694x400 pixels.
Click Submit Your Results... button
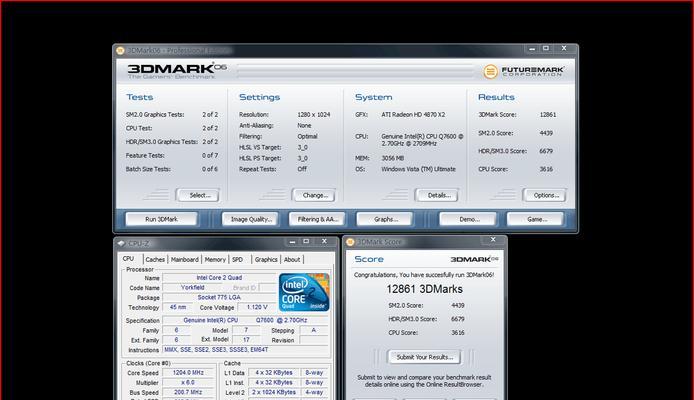pos(424,357)
